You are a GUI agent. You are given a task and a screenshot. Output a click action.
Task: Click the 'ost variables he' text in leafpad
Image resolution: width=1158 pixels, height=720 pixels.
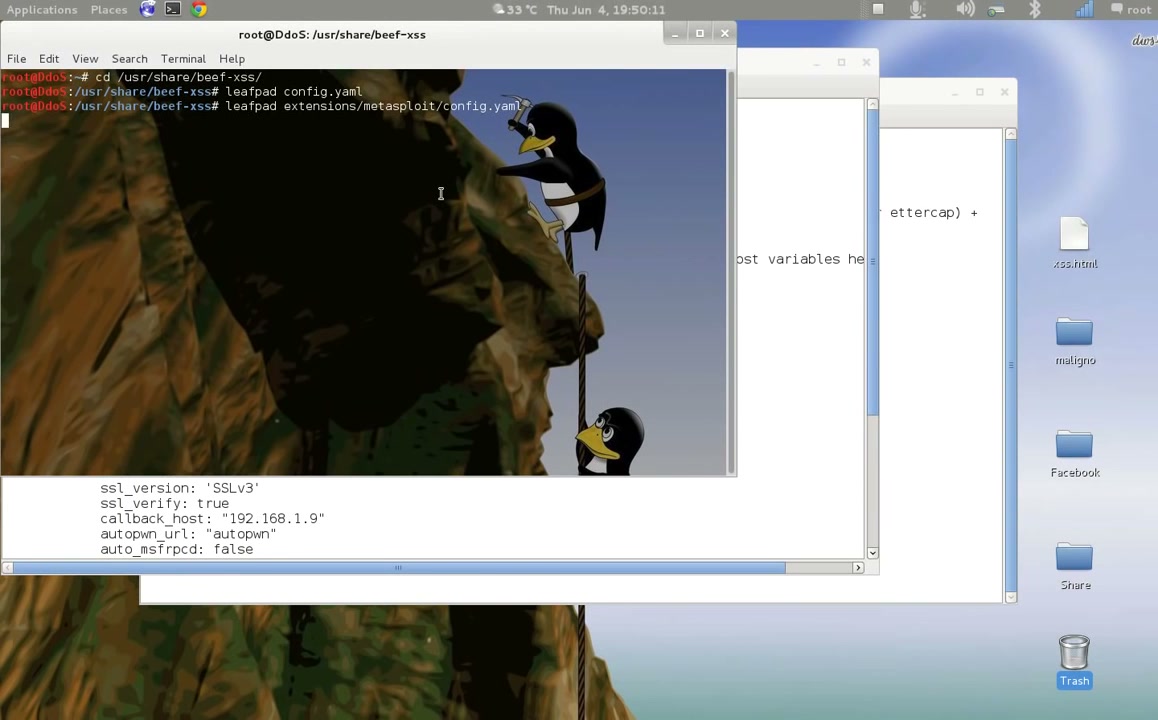[801, 259]
